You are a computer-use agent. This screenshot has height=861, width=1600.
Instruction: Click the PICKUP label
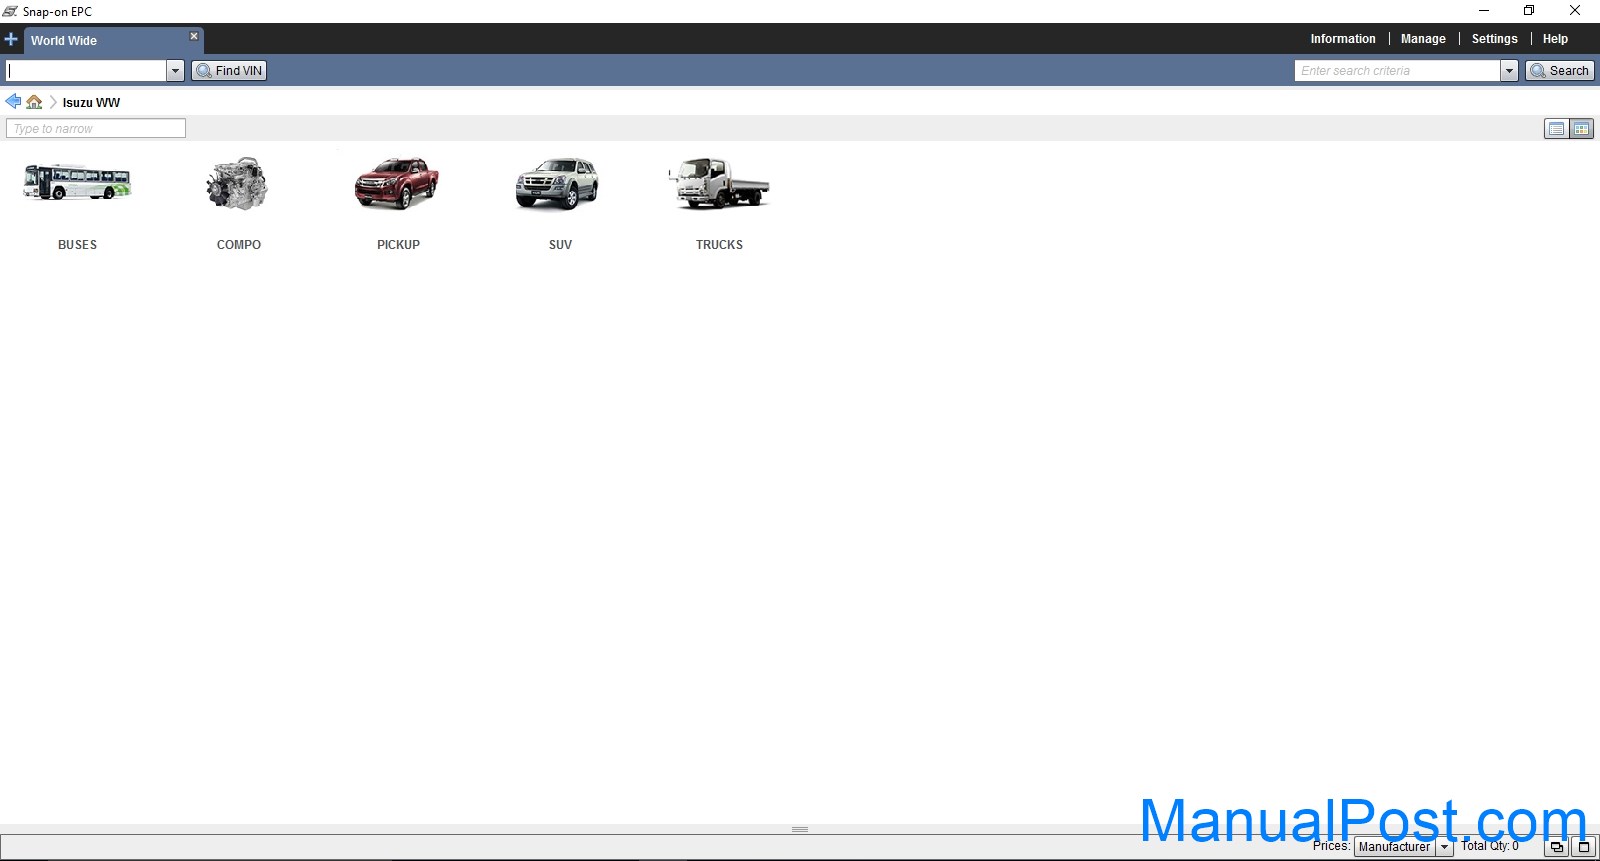click(x=398, y=245)
